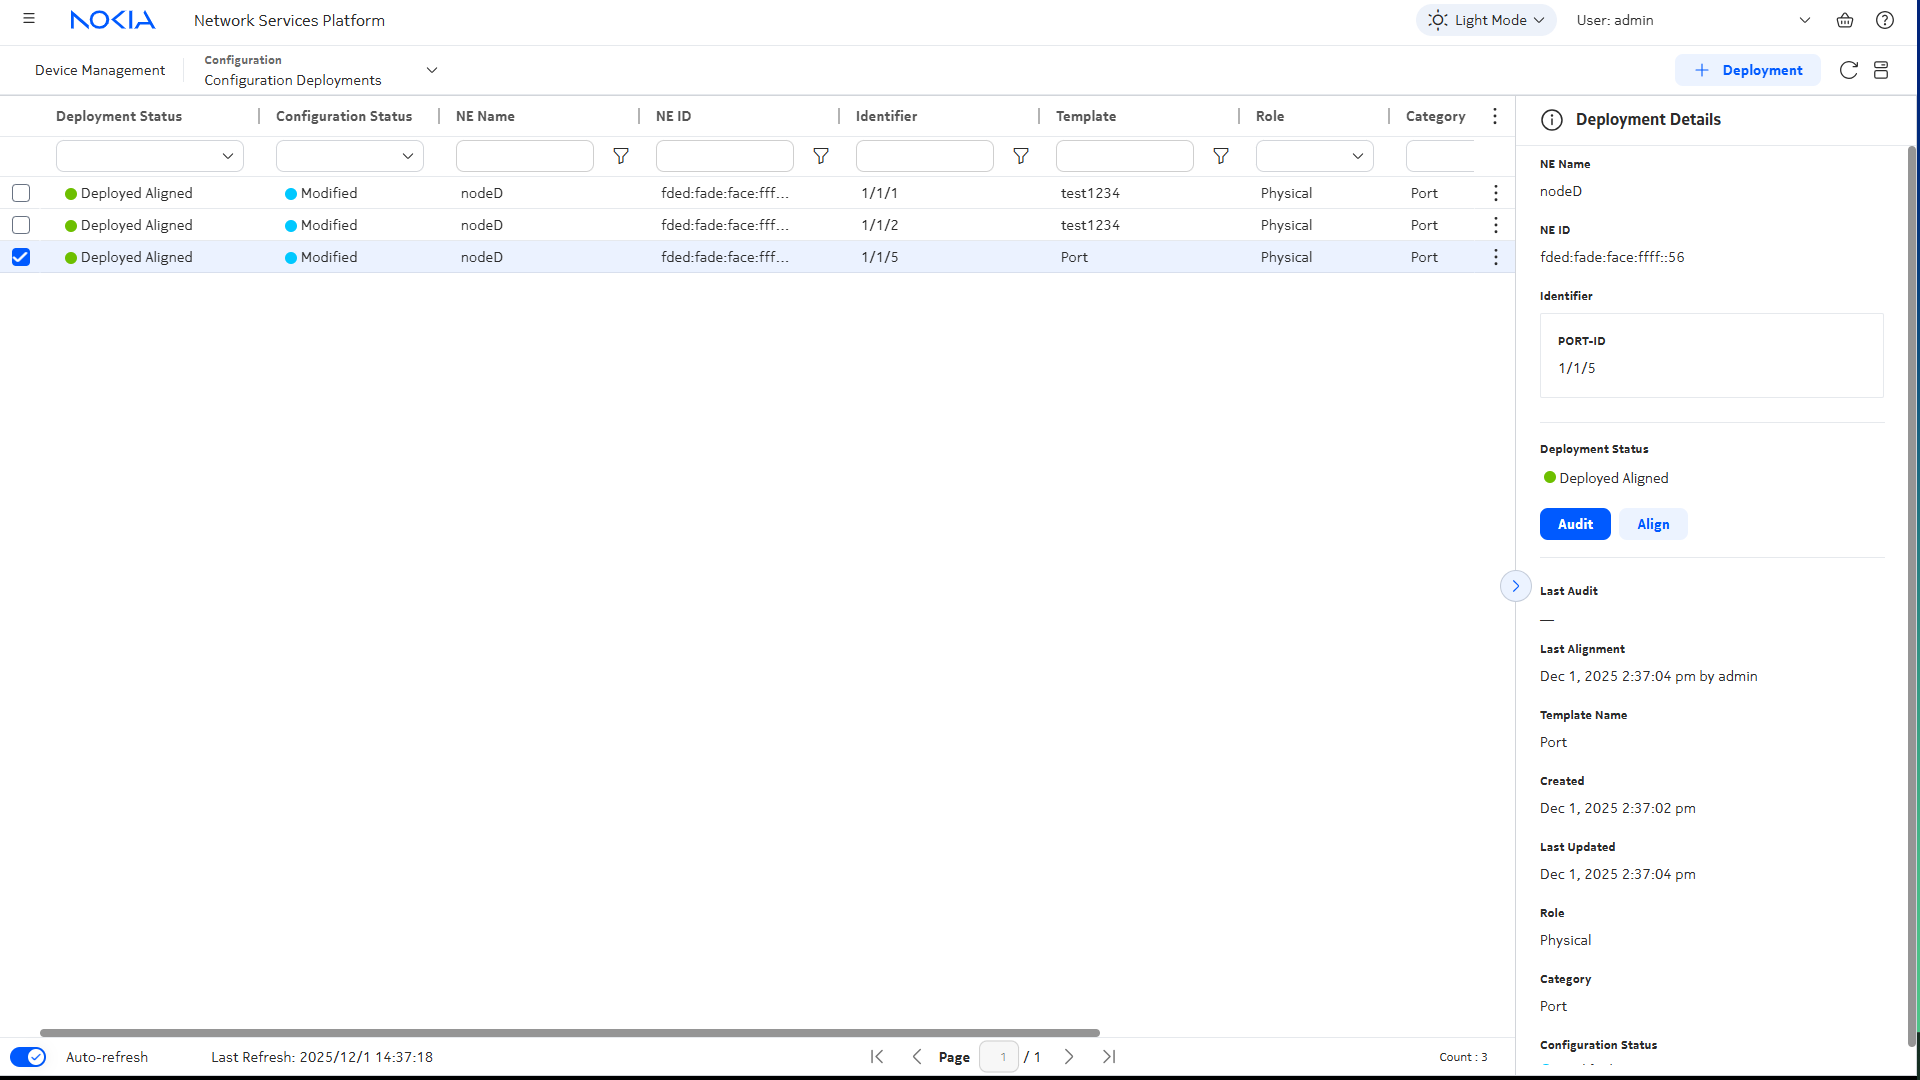The image size is (1920, 1080).
Task: Collapse the Deployment Details side panel
Action: (x=1515, y=586)
